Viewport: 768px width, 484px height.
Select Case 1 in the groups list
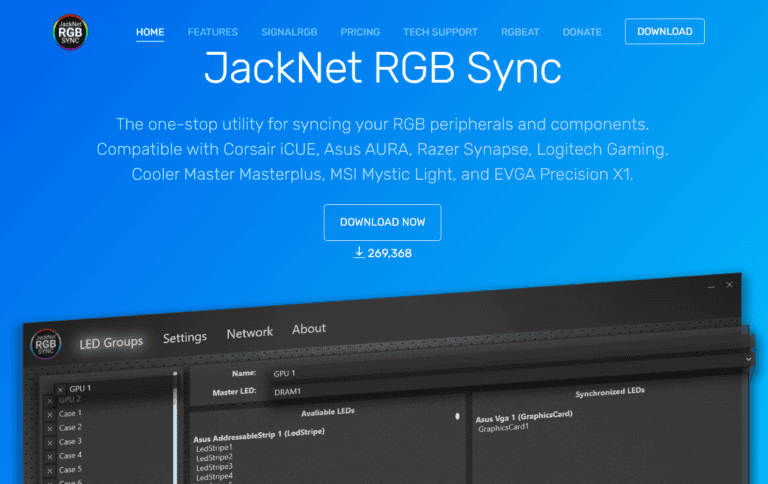tap(70, 413)
